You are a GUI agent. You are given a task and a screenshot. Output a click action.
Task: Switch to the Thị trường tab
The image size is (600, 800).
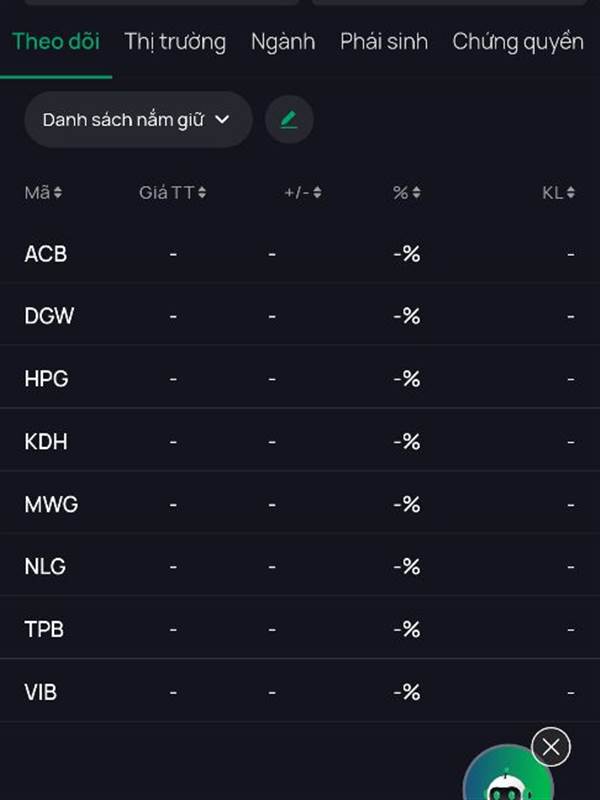pos(175,42)
